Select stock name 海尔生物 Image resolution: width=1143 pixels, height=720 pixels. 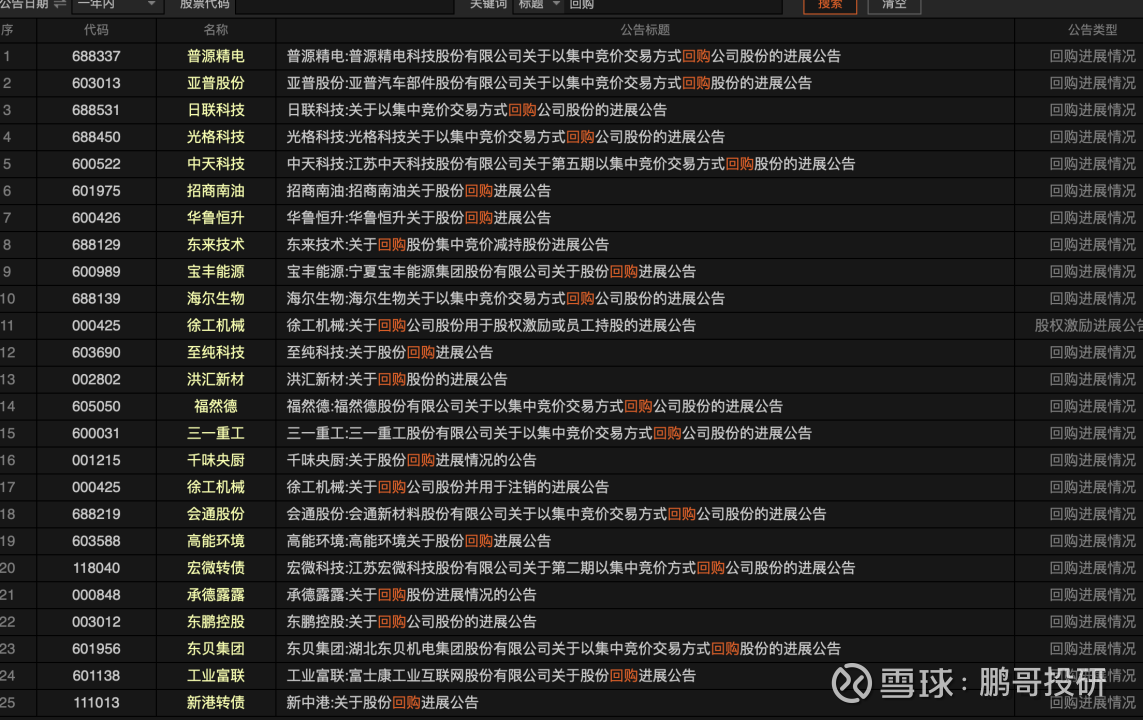point(216,299)
